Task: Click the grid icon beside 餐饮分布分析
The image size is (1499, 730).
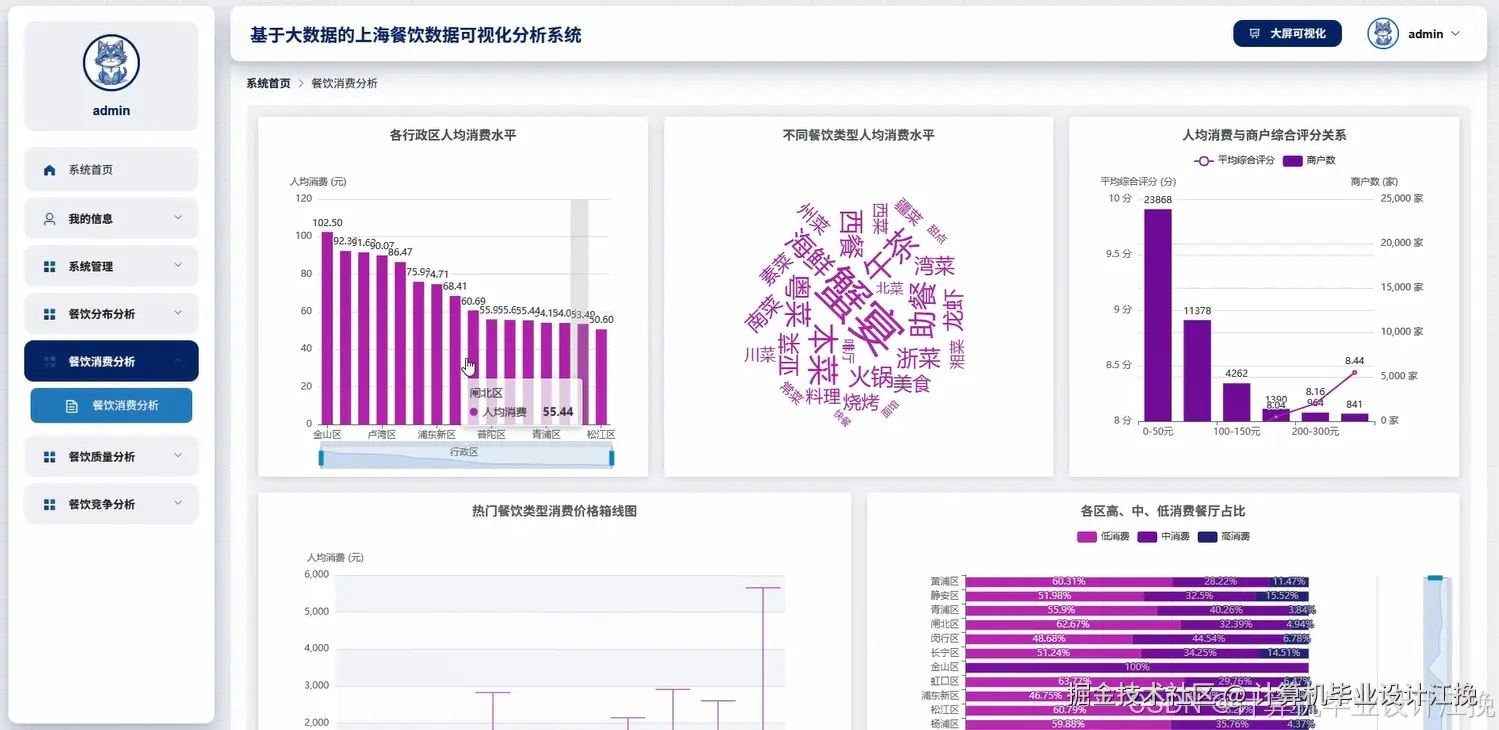Action: 49,314
